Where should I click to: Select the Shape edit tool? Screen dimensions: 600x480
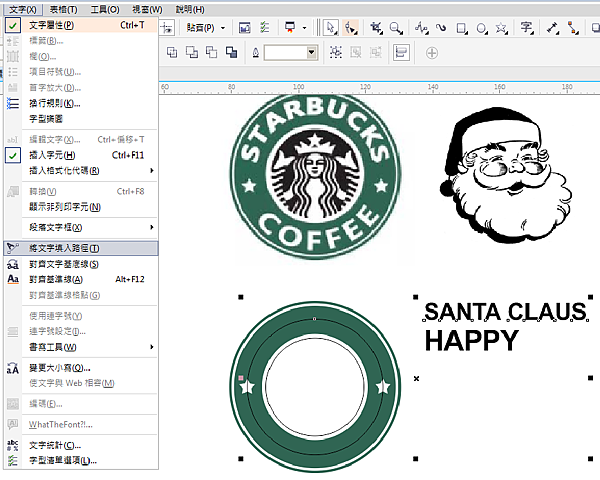(x=350, y=28)
